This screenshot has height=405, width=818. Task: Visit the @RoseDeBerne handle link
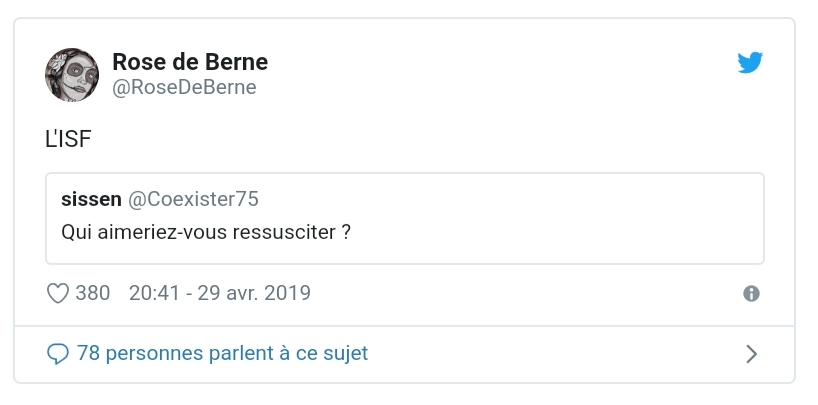pyautogui.click(x=184, y=88)
